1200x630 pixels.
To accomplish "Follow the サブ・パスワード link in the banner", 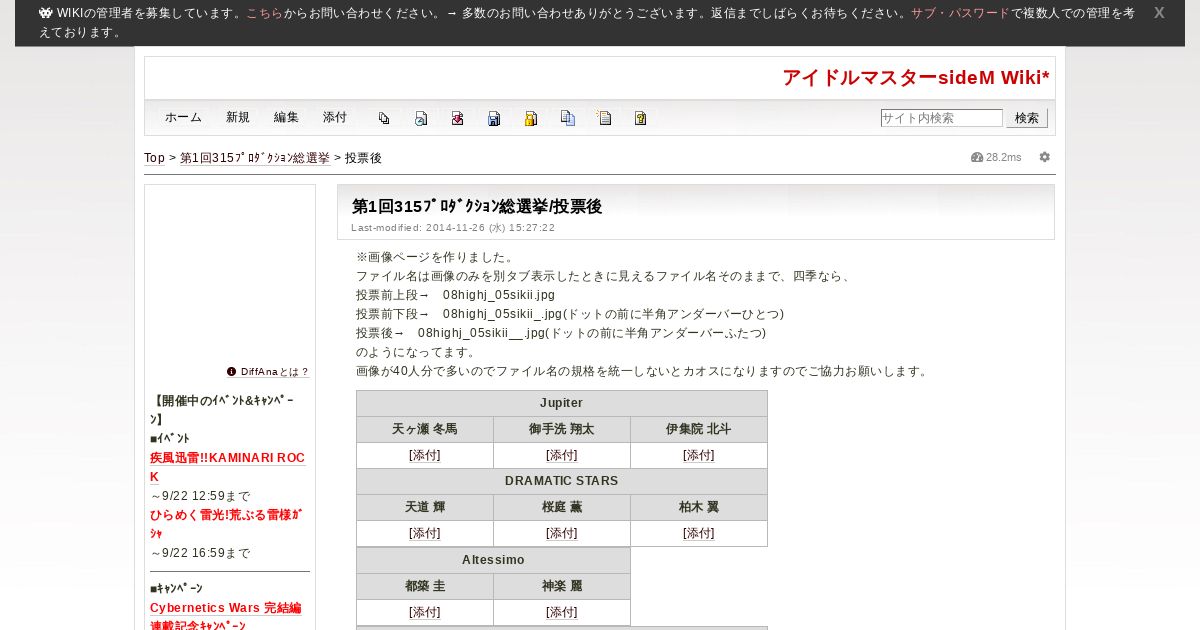I will tap(960, 13).
